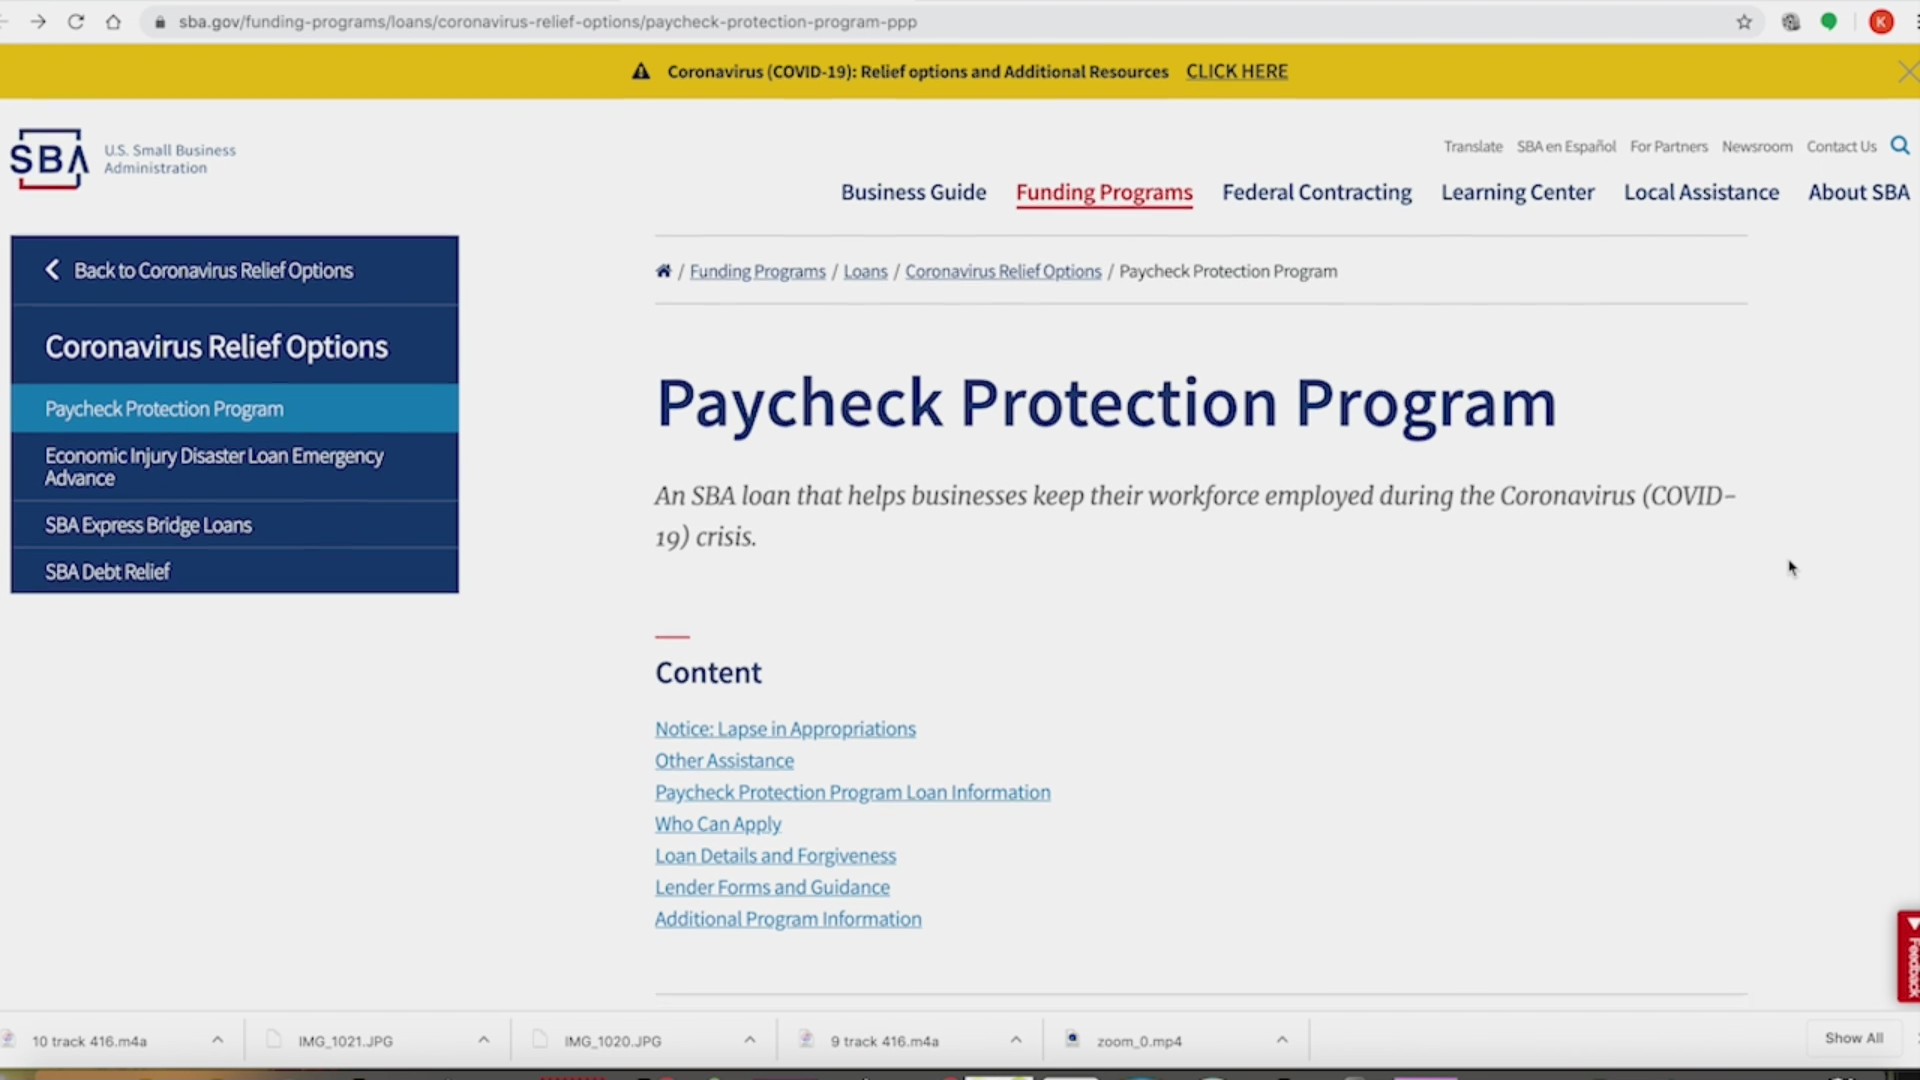Open the red Feedback tab
Viewport: 1920px width, 1080px height.
pyautogui.click(x=1909, y=956)
